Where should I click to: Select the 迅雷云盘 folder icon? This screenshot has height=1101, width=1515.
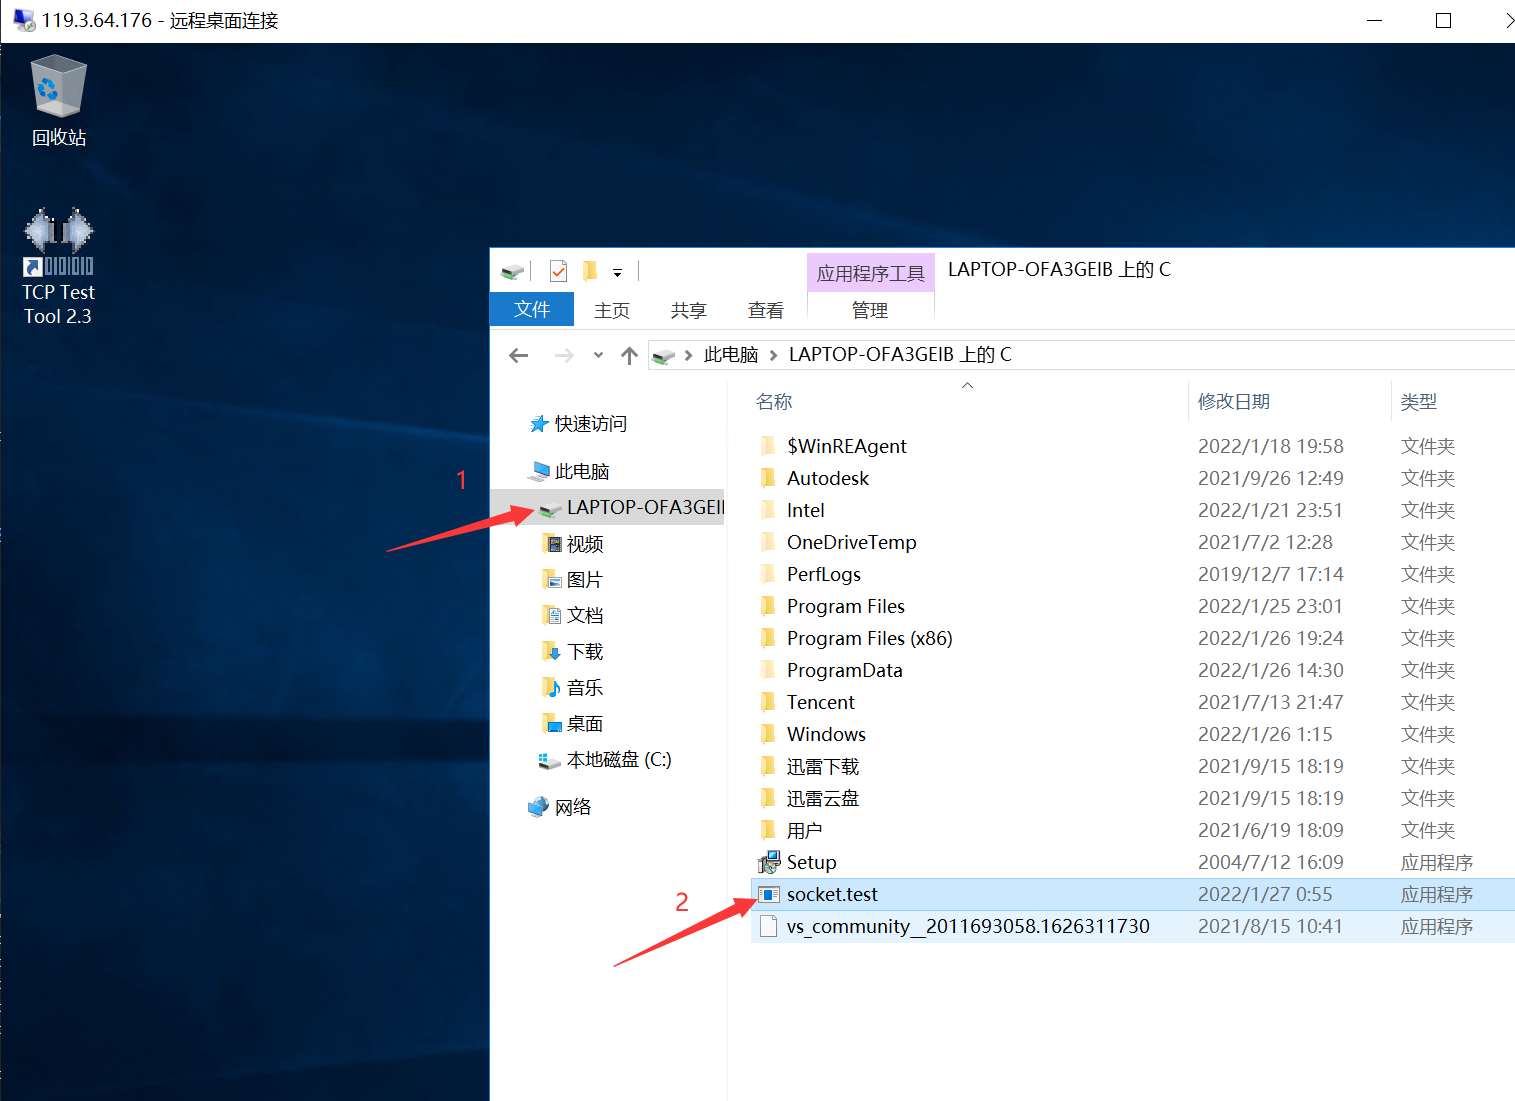pyautogui.click(x=768, y=798)
